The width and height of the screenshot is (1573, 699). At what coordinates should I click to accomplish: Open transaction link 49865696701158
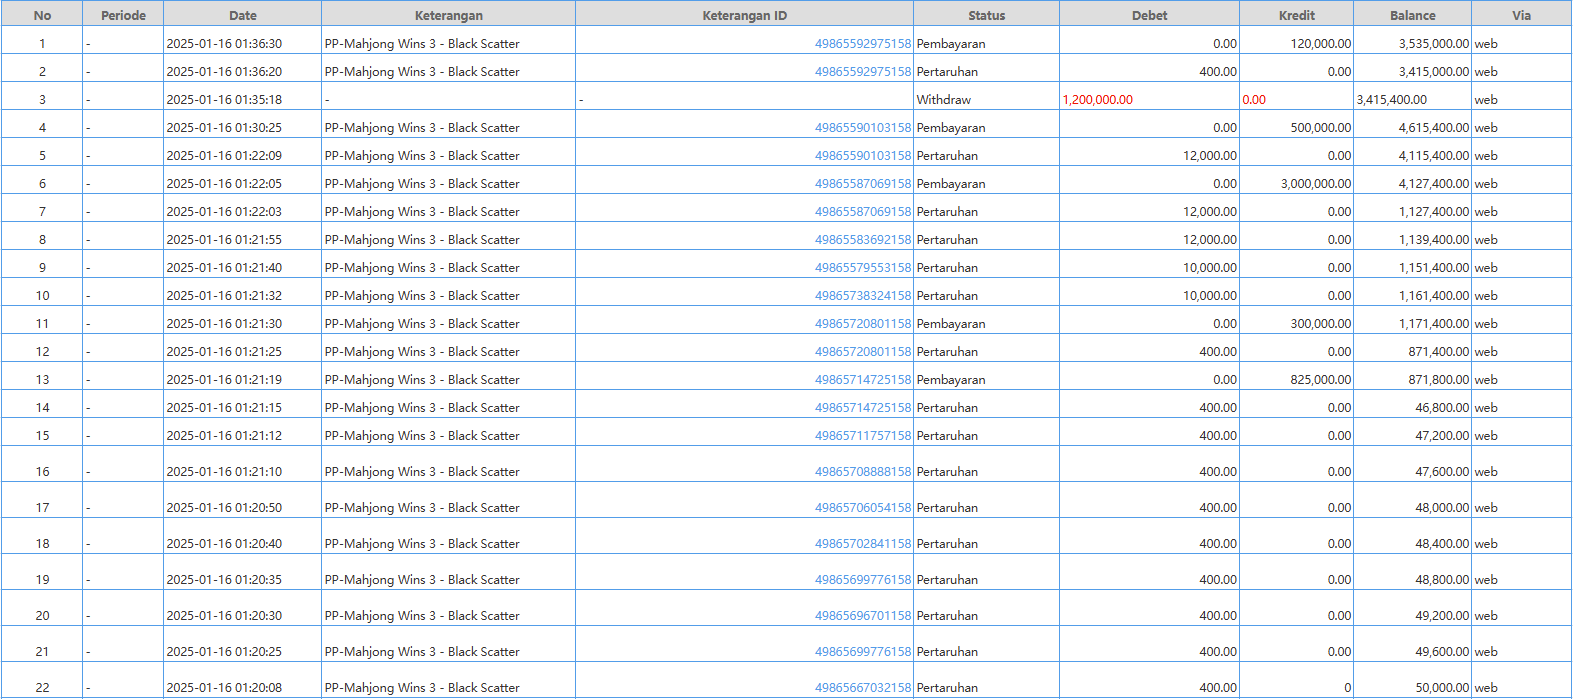862,616
